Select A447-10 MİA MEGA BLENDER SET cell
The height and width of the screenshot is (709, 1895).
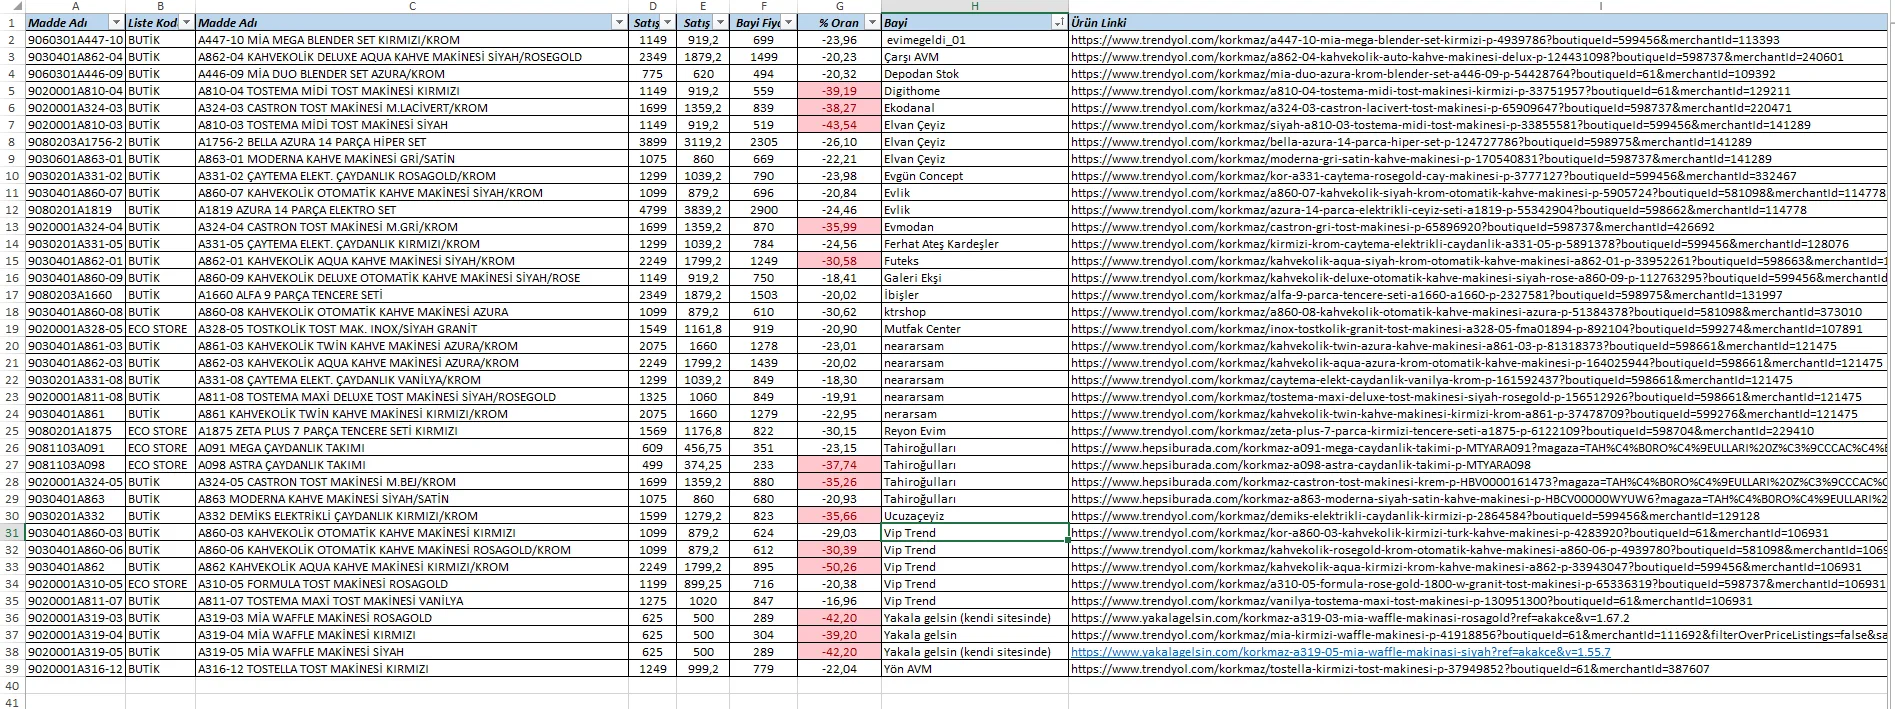pos(412,40)
